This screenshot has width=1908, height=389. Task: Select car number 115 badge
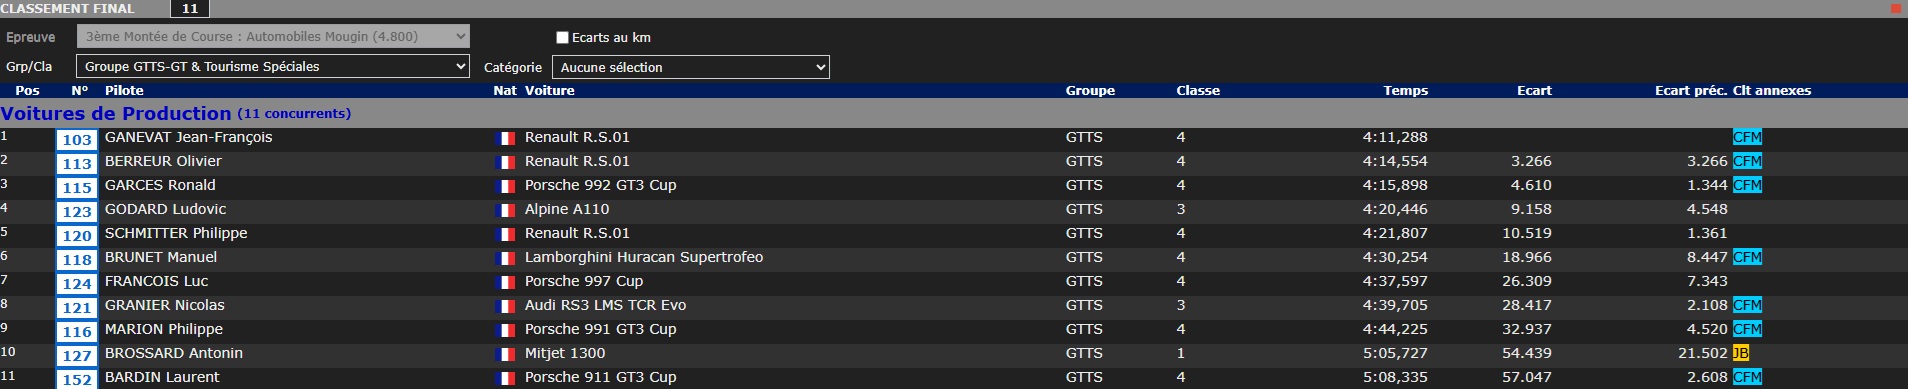tap(77, 188)
